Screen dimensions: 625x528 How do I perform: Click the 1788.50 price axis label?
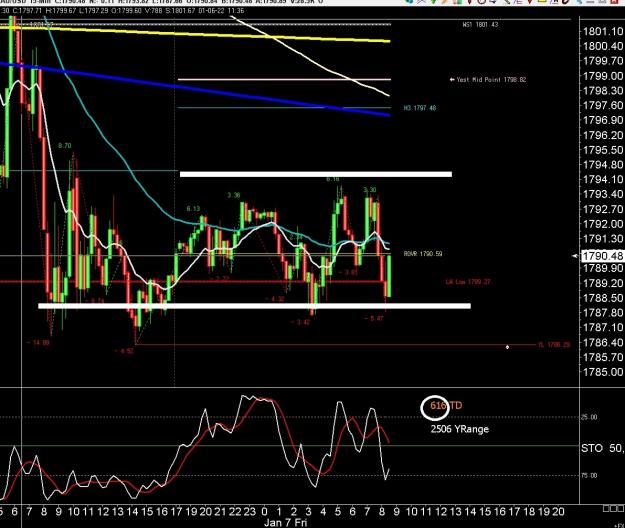tap(603, 298)
